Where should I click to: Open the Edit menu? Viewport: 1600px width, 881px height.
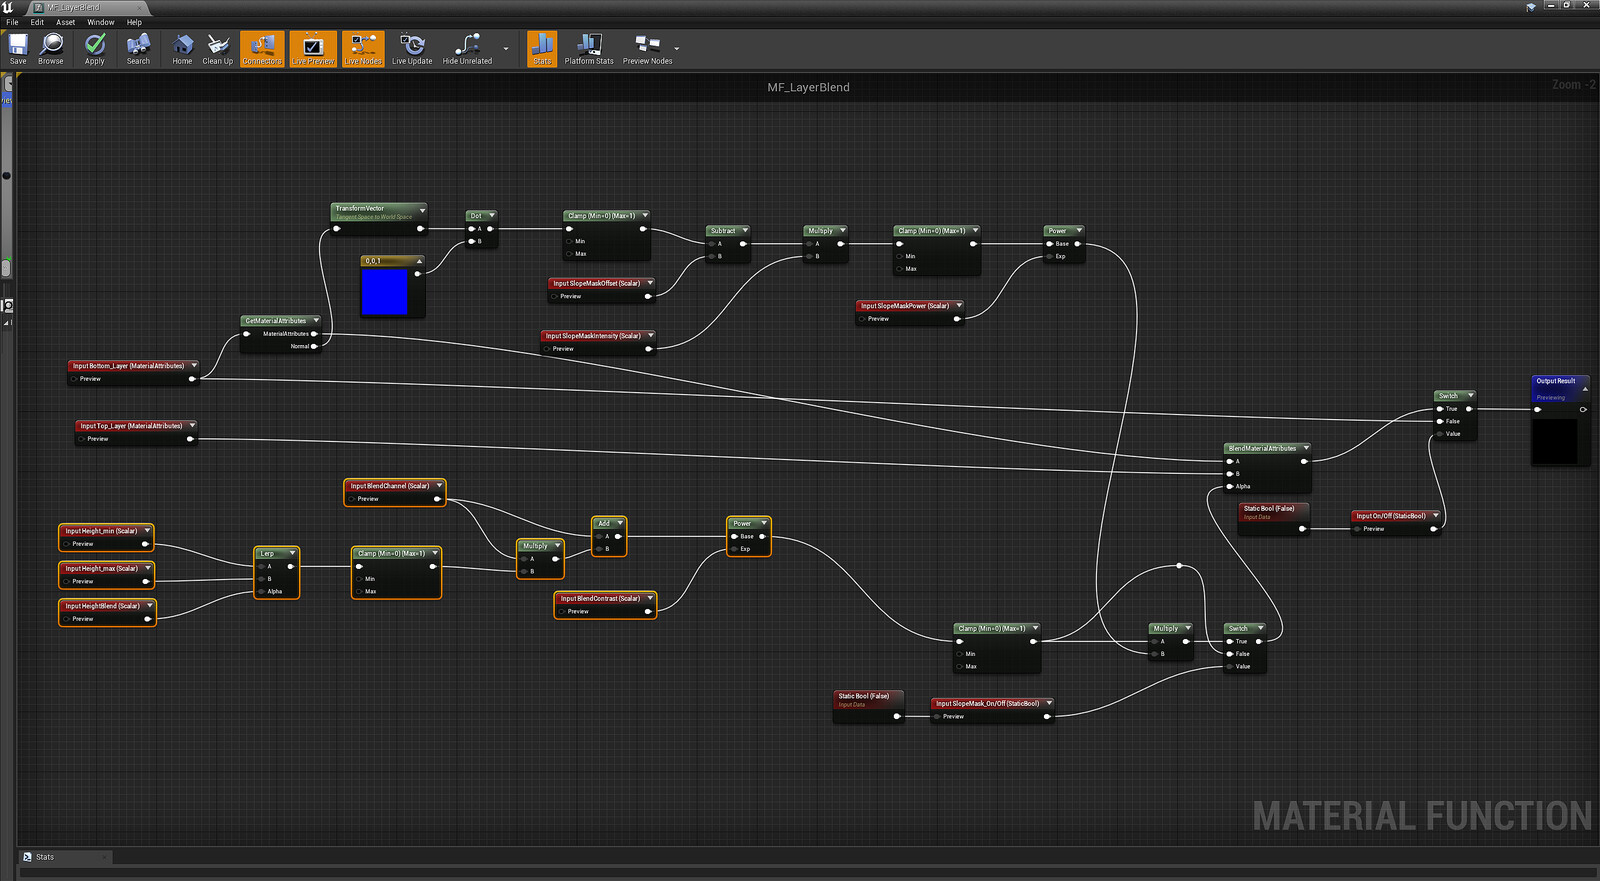click(37, 22)
